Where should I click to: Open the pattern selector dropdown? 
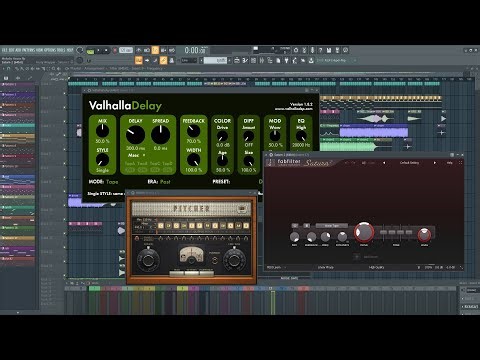pyautogui.click(x=216, y=61)
